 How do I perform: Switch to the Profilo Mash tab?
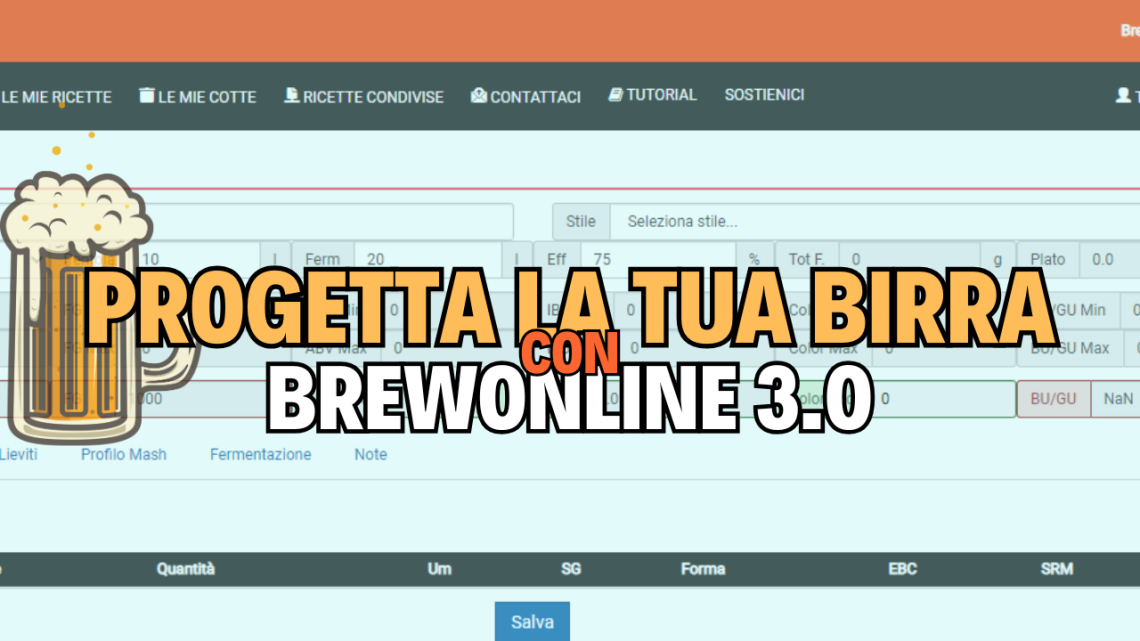point(124,454)
